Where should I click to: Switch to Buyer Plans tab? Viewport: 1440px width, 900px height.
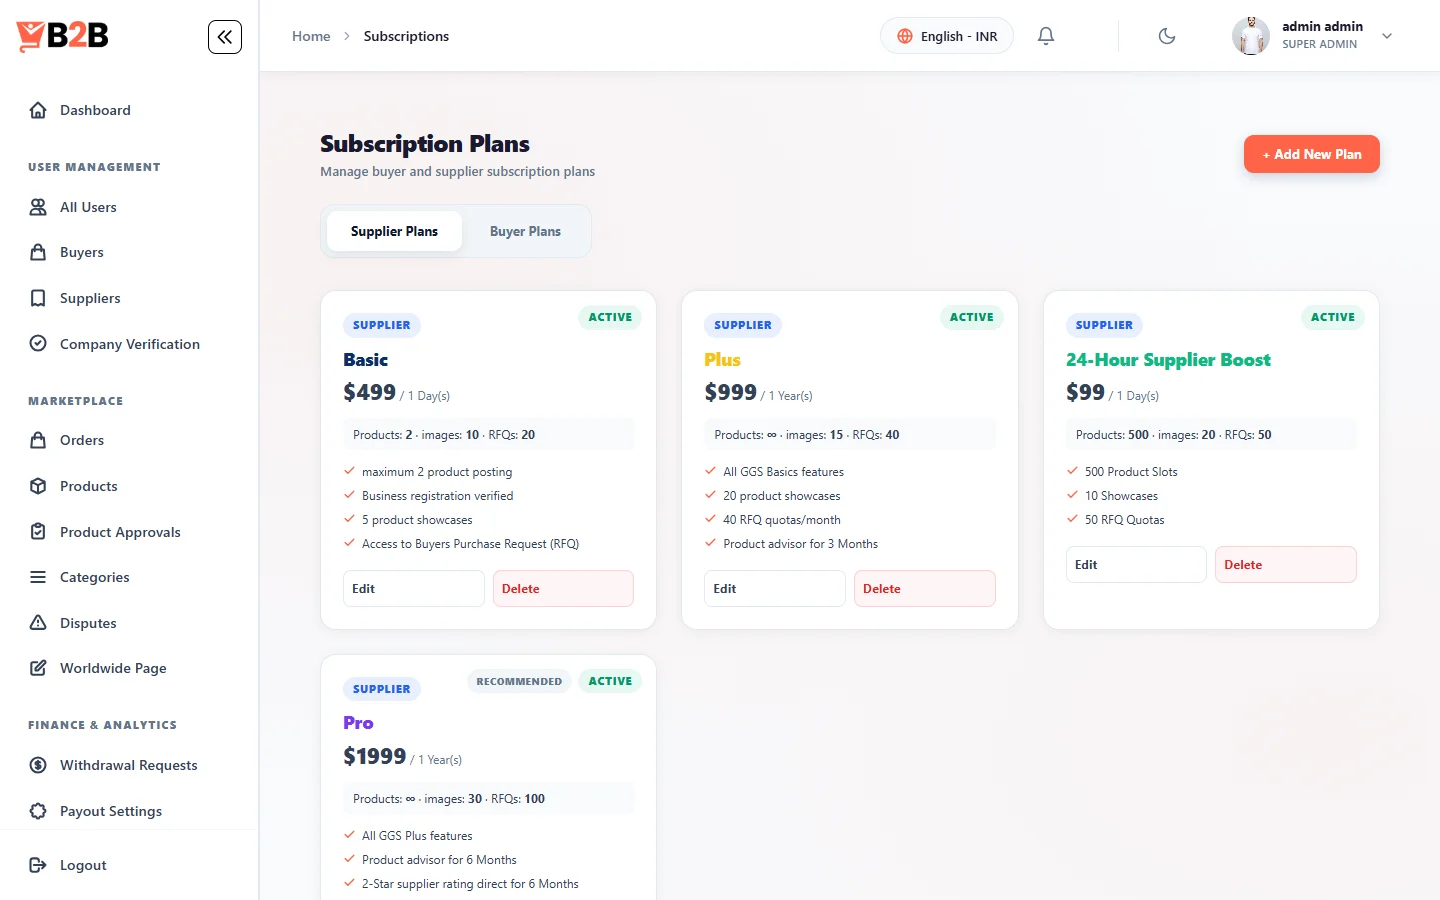coord(525,231)
